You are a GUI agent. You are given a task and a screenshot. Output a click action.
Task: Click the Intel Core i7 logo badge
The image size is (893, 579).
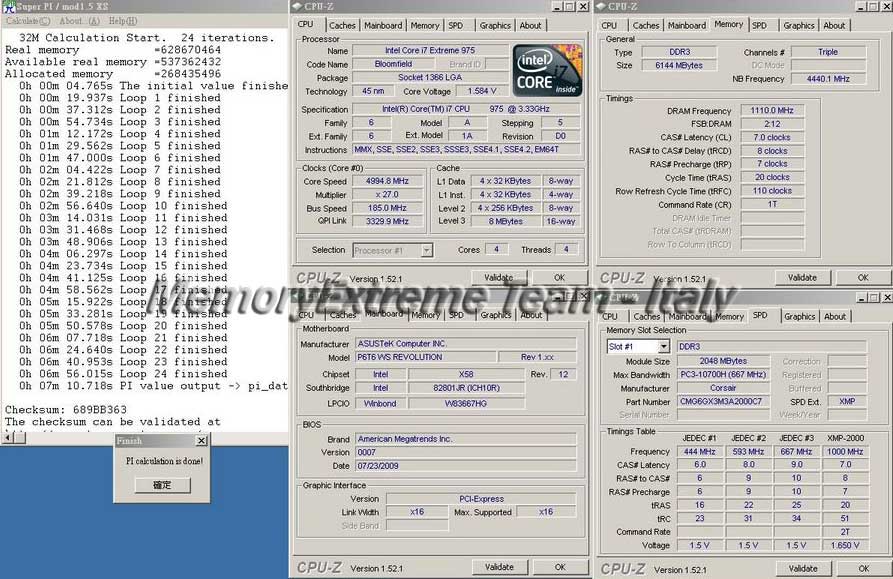pyautogui.click(x=547, y=70)
